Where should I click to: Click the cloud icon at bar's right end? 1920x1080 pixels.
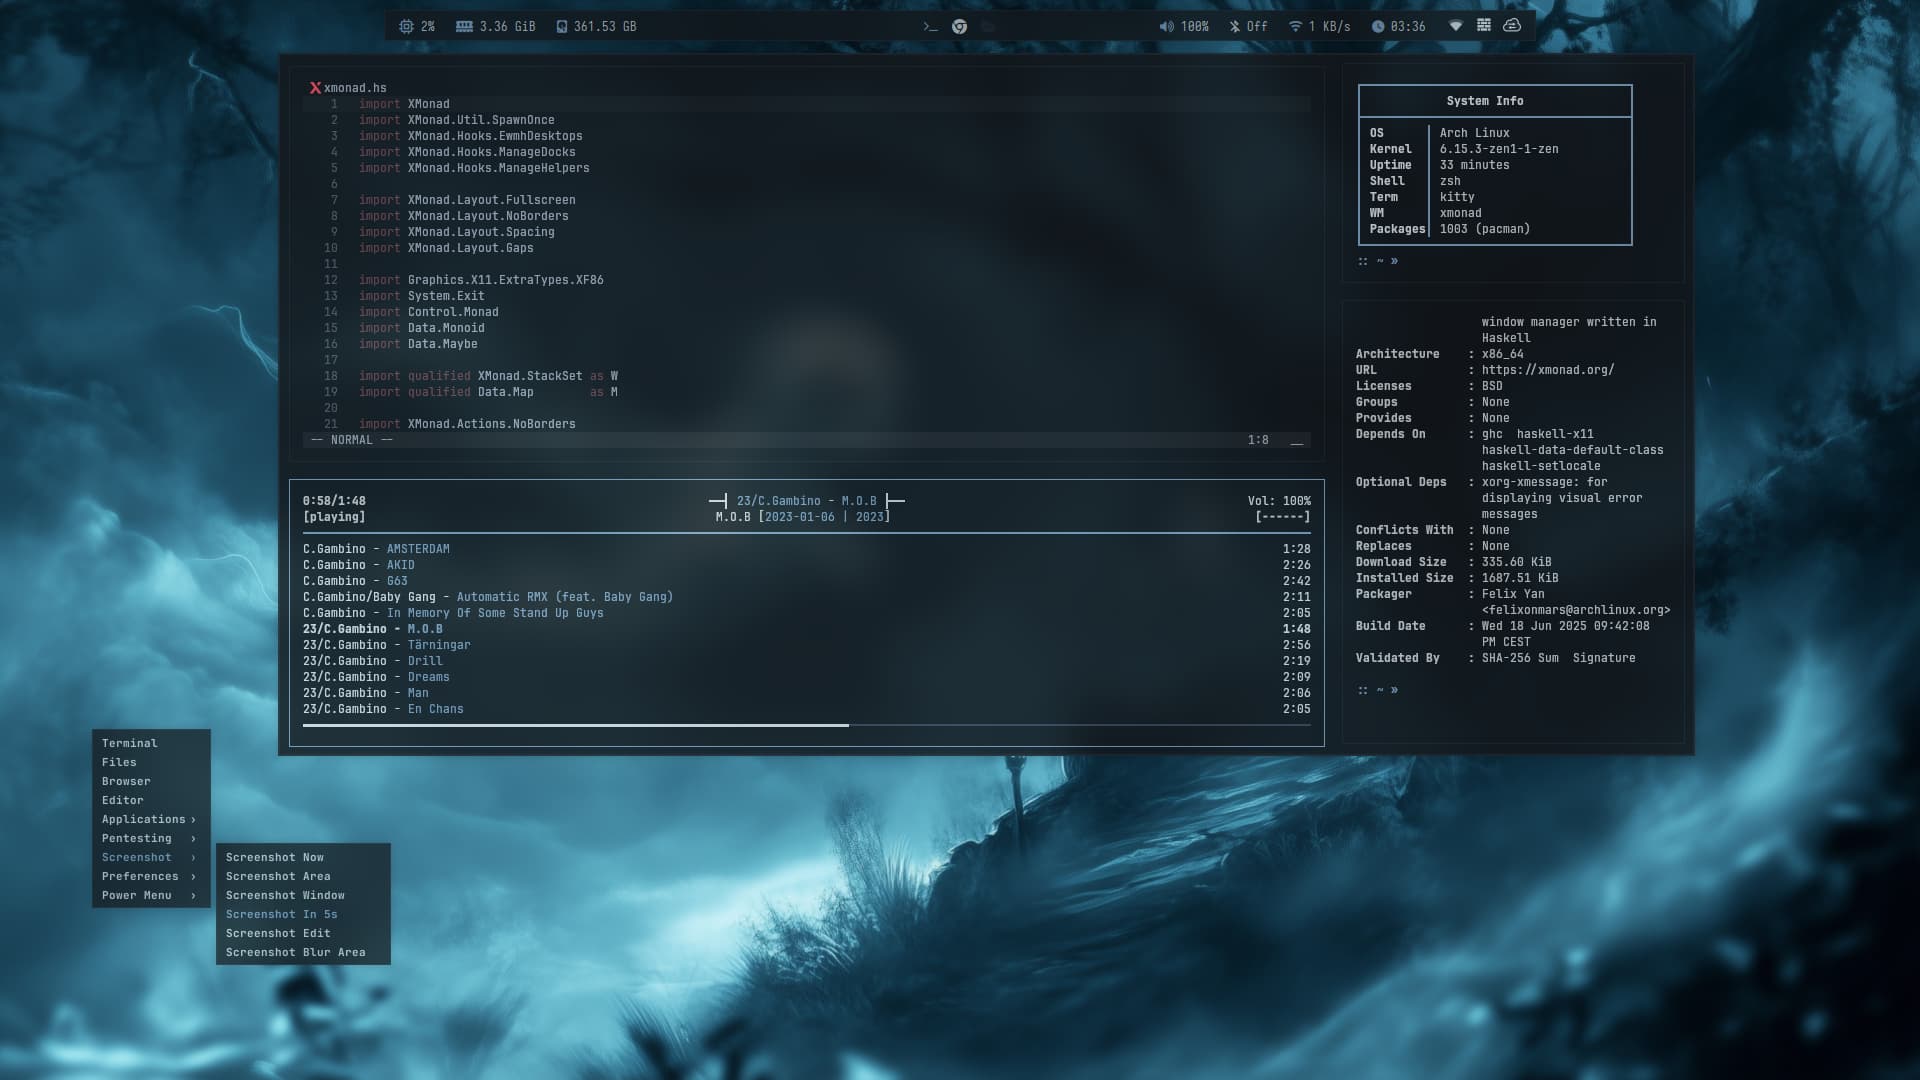click(1512, 26)
